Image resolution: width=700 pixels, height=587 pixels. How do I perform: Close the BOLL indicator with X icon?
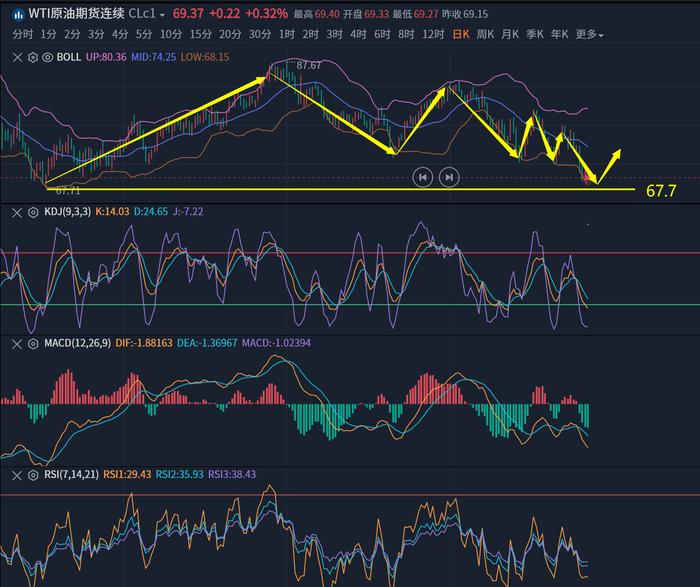coord(17,57)
